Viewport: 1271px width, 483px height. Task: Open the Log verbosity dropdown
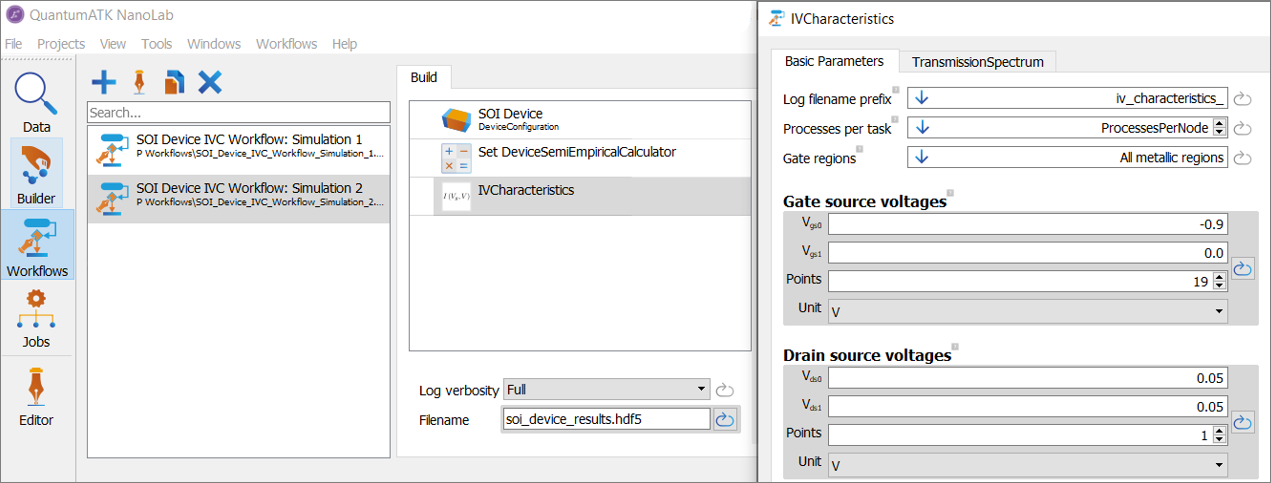point(607,389)
